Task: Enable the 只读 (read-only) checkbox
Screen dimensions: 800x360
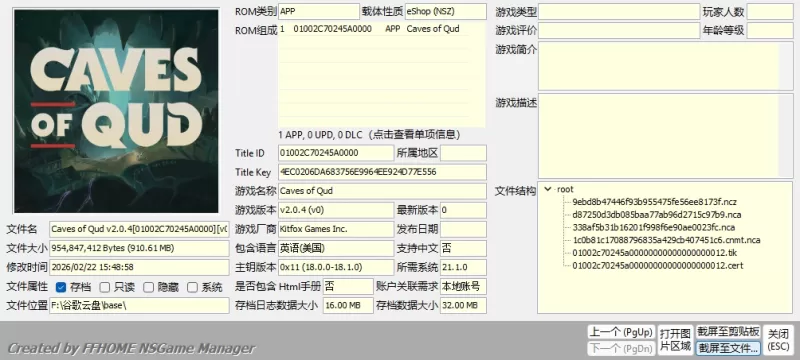Action: pos(105,287)
